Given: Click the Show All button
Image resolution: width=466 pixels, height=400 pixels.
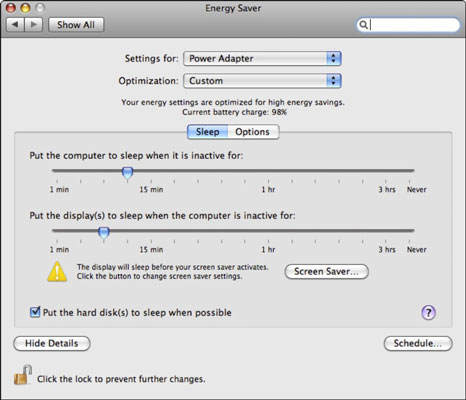Looking at the screenshot, I should (76, 25).
